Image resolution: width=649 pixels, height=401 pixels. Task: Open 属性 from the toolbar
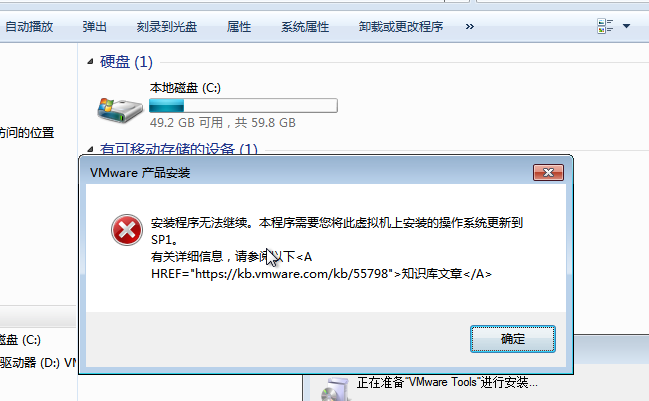pos(239,27)
